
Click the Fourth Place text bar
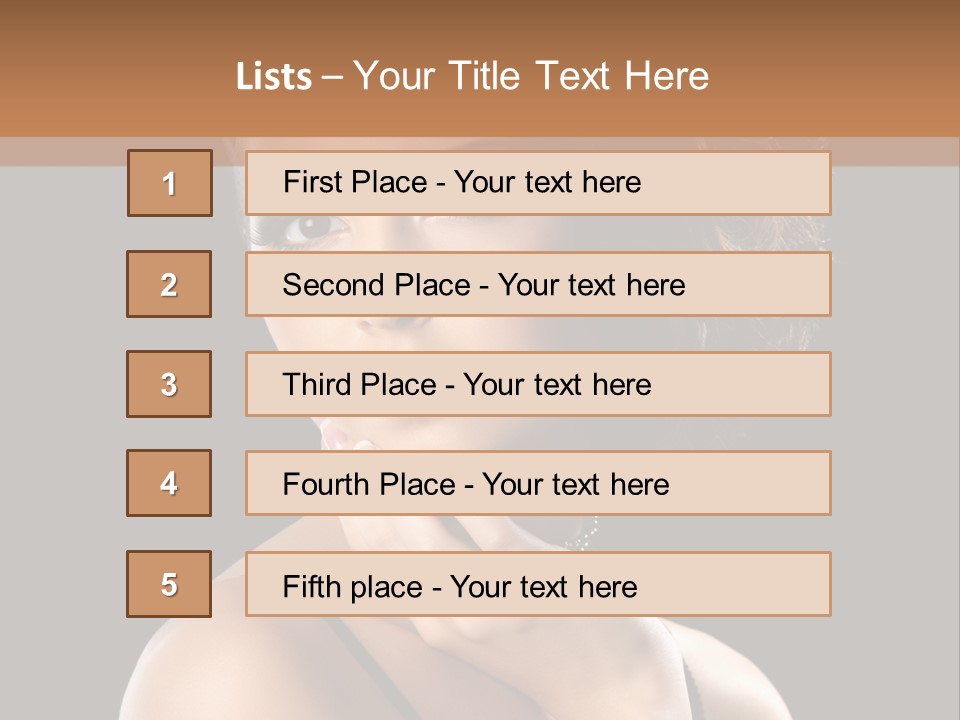tap(538, 483)
